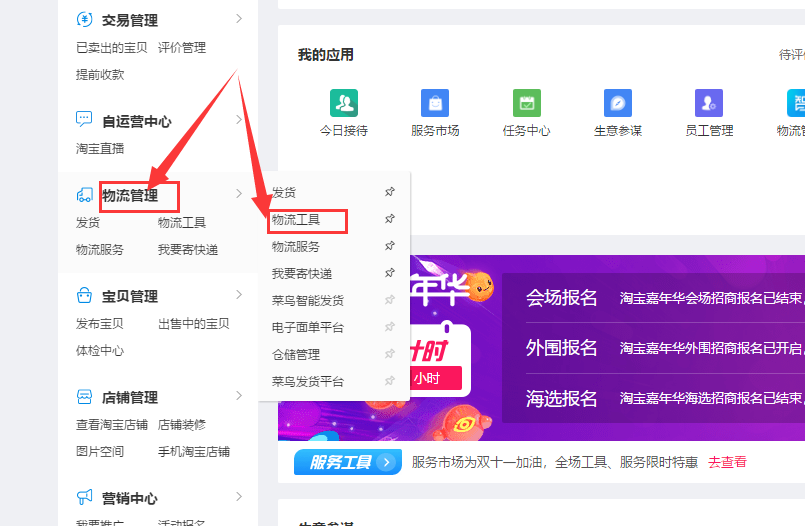Click 外围报名 in the purple banner
805x526 pixels.
pyautogui.click(x=562, y=347)
